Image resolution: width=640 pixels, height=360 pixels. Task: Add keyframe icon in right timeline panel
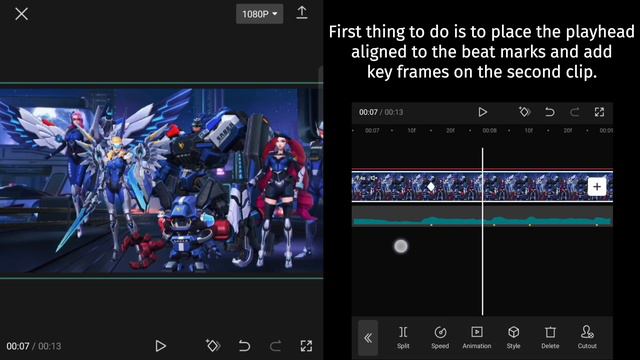click(x=524, y=111)
